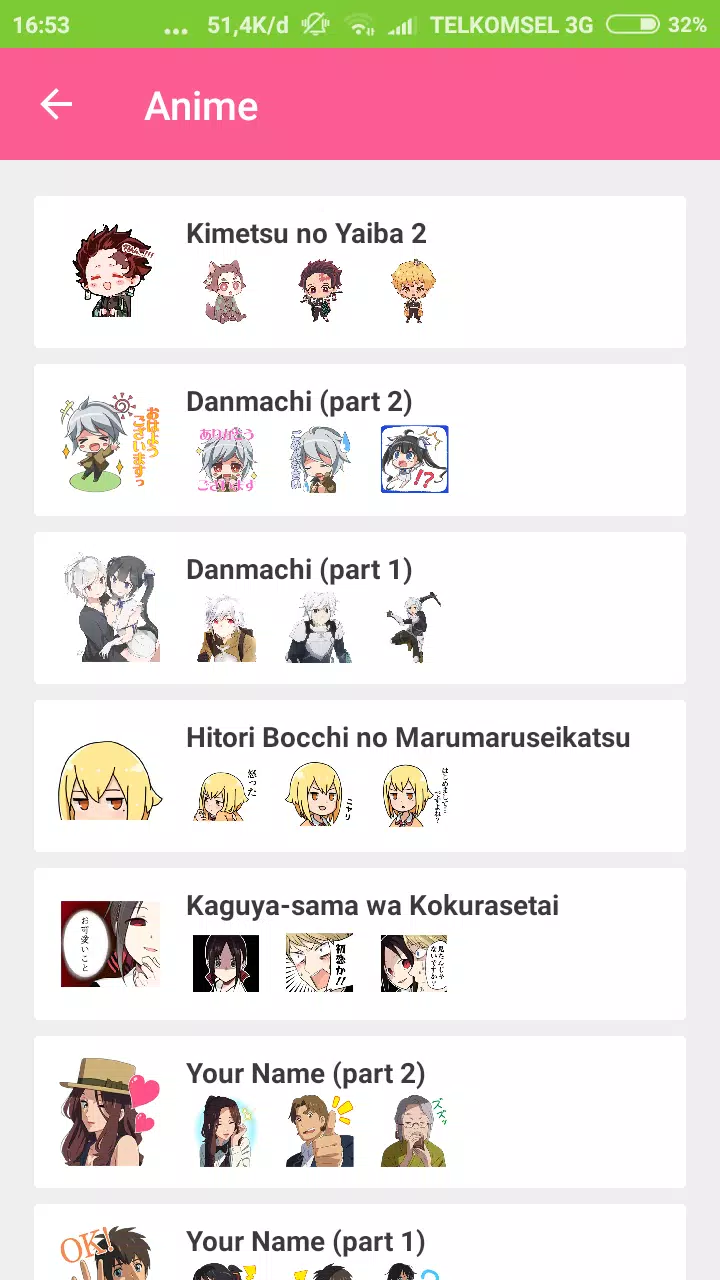Tap the Bell and Hestia hugging pack icon

(110, 608)
